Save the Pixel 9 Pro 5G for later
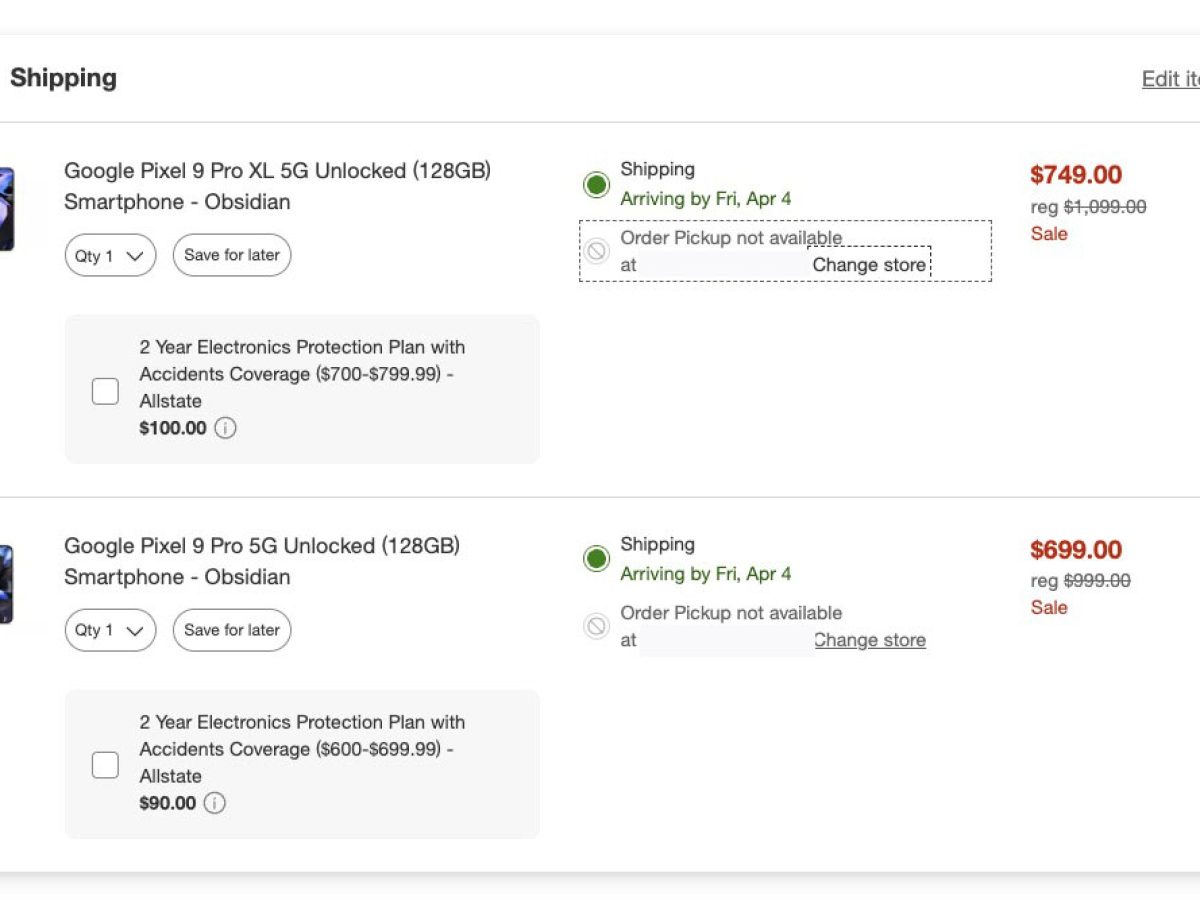 point(232,630)
